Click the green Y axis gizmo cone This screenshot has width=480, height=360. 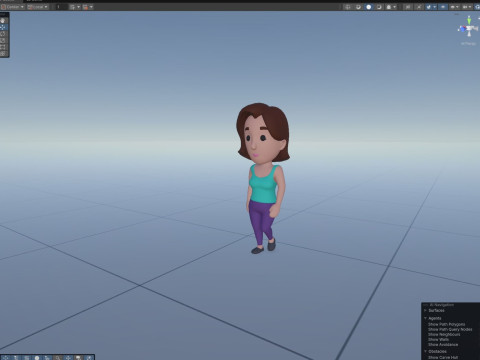click(x=469, y=21)
